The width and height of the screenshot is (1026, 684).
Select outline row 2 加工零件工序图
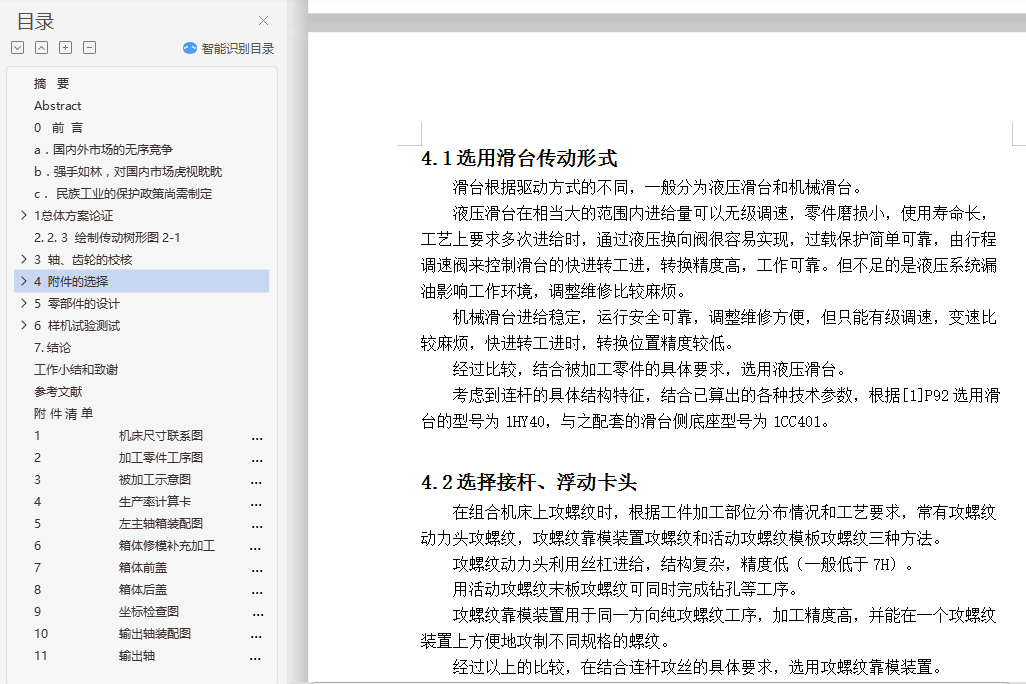click(148, 458)
